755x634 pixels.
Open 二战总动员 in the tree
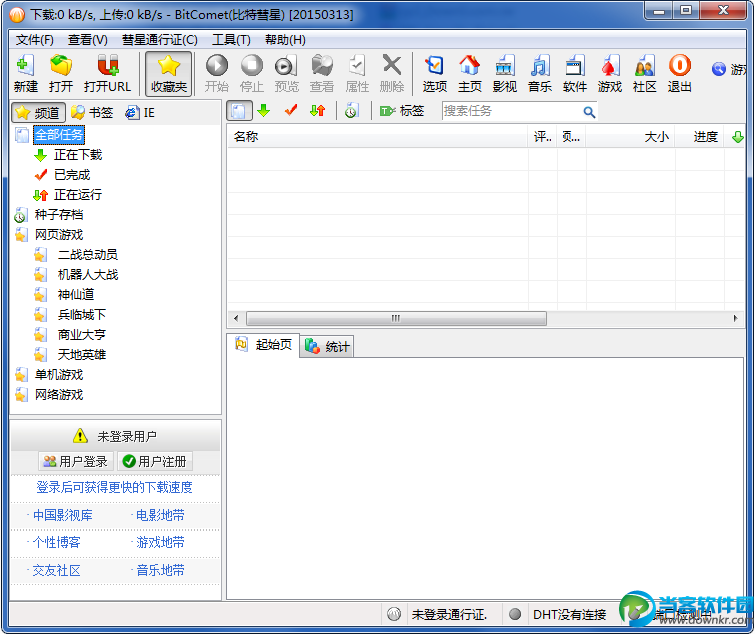(x=88, y=255)
